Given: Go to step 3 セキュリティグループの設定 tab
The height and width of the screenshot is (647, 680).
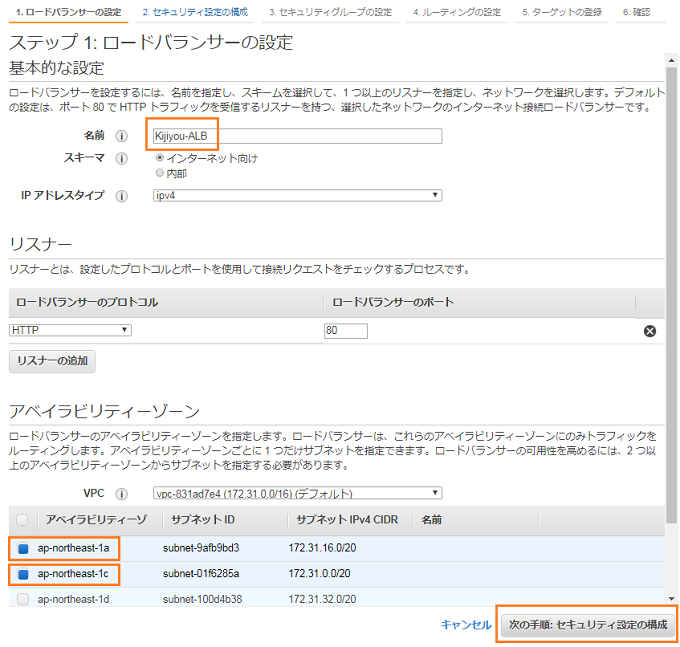Looking at the screenshot, I should [x=330, y=12].
